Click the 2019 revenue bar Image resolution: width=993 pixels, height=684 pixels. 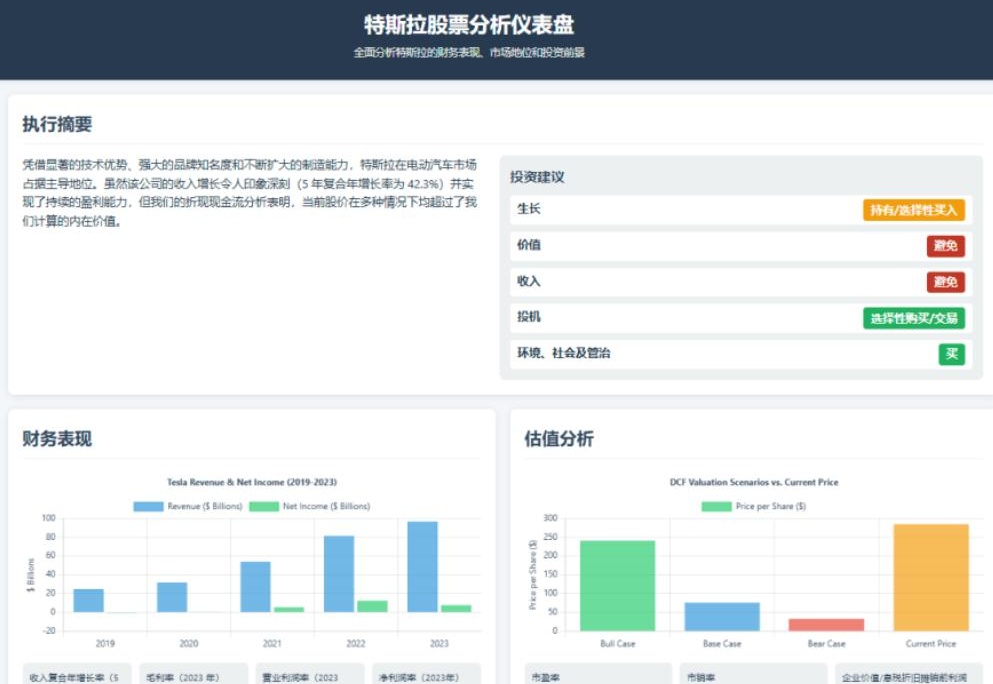[88, 600]
